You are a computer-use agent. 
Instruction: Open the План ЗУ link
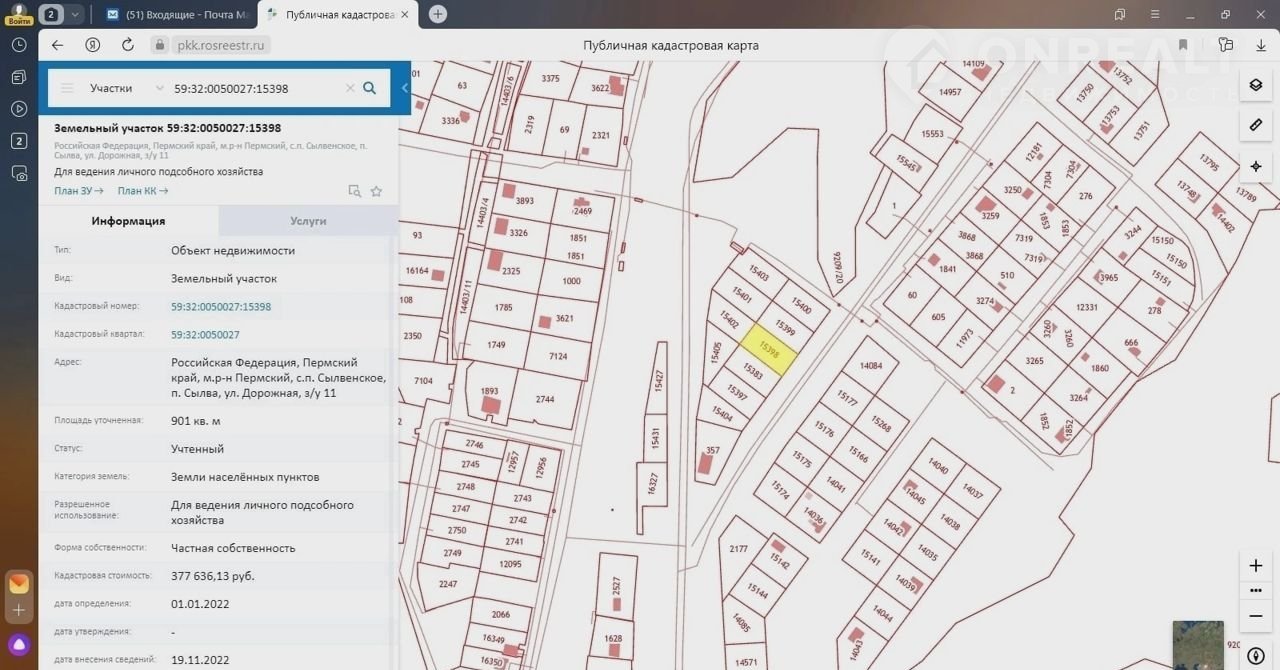[79, 191]
